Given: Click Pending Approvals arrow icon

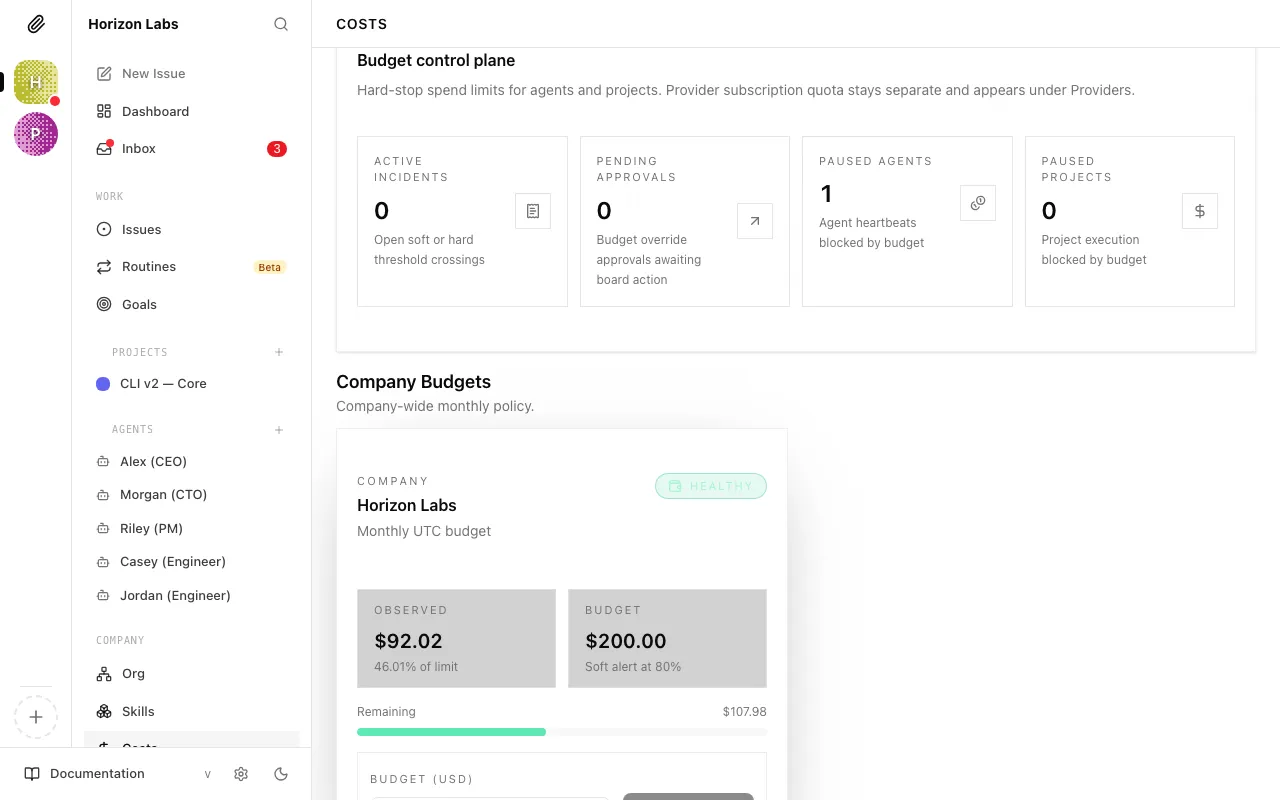Looking at the screenshot, I should (755, 221).
